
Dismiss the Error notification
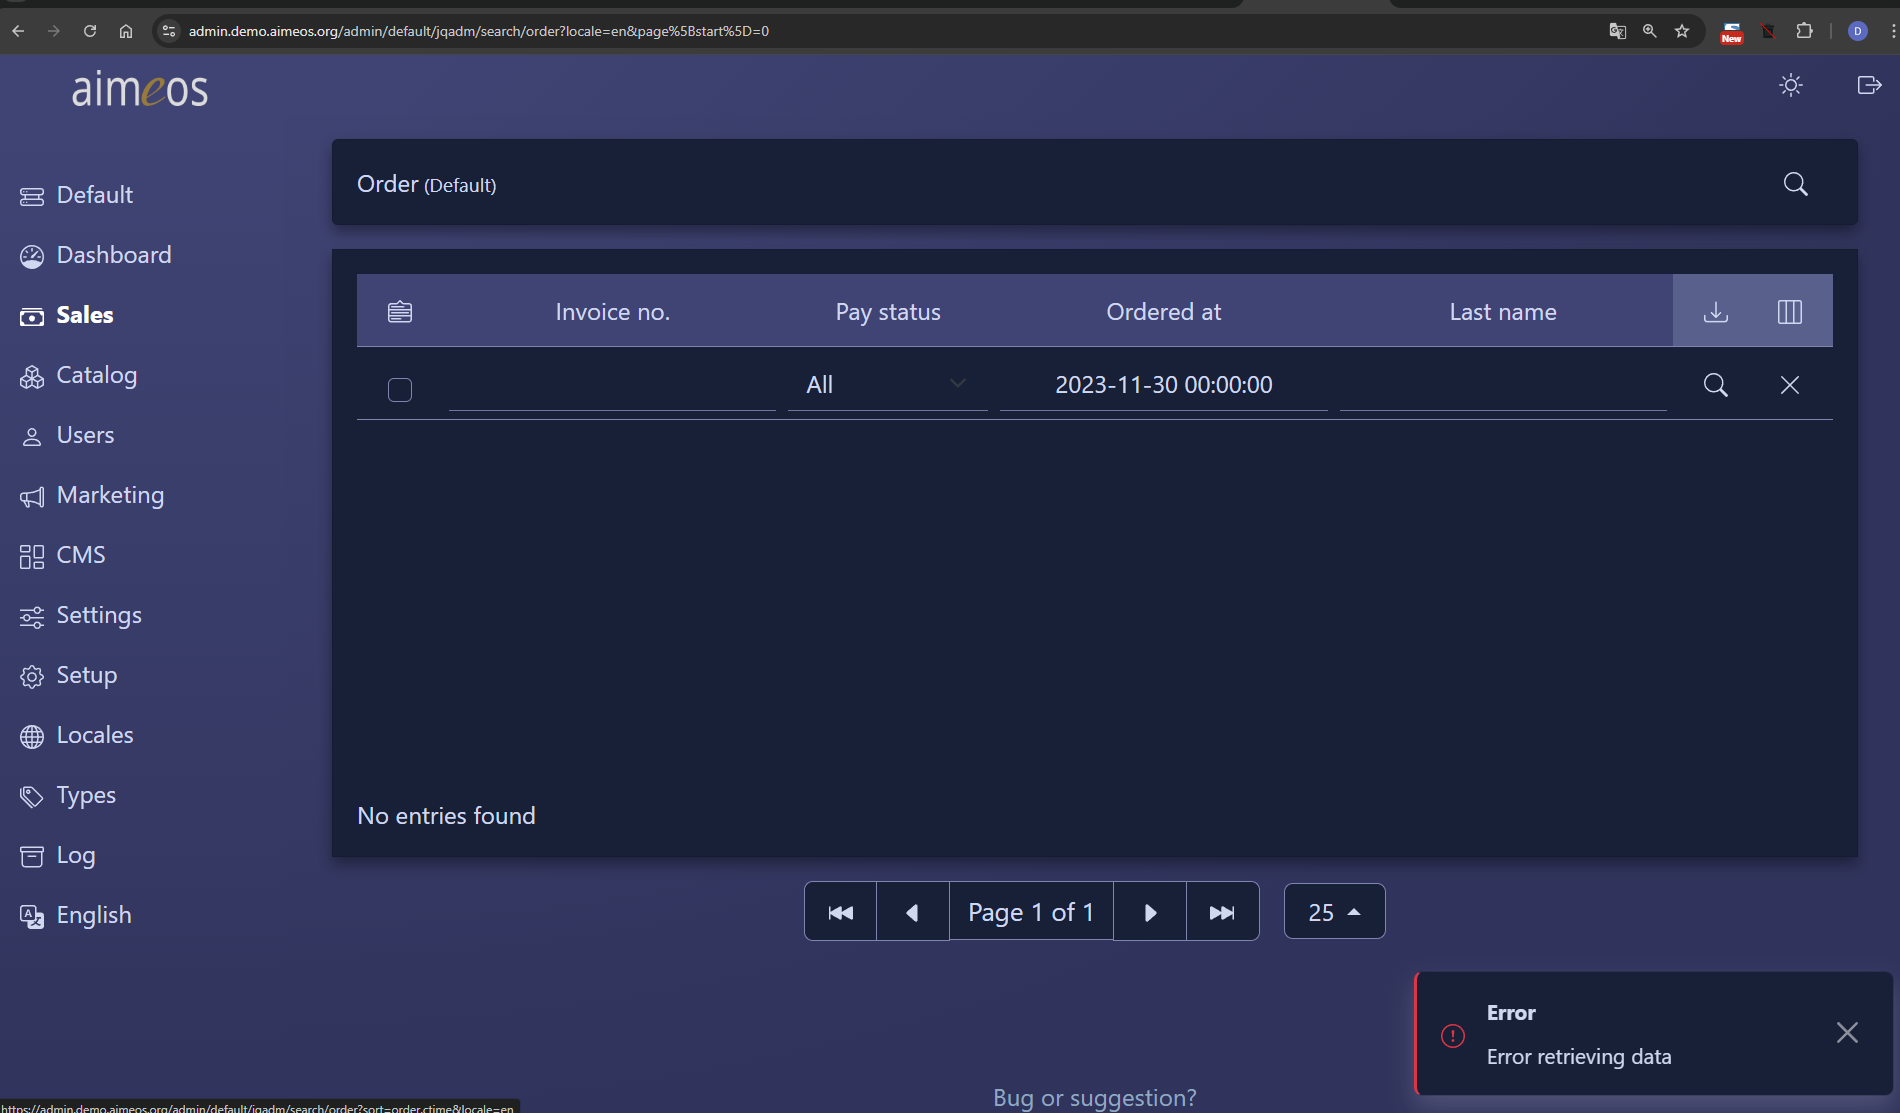[1847, 1033]
